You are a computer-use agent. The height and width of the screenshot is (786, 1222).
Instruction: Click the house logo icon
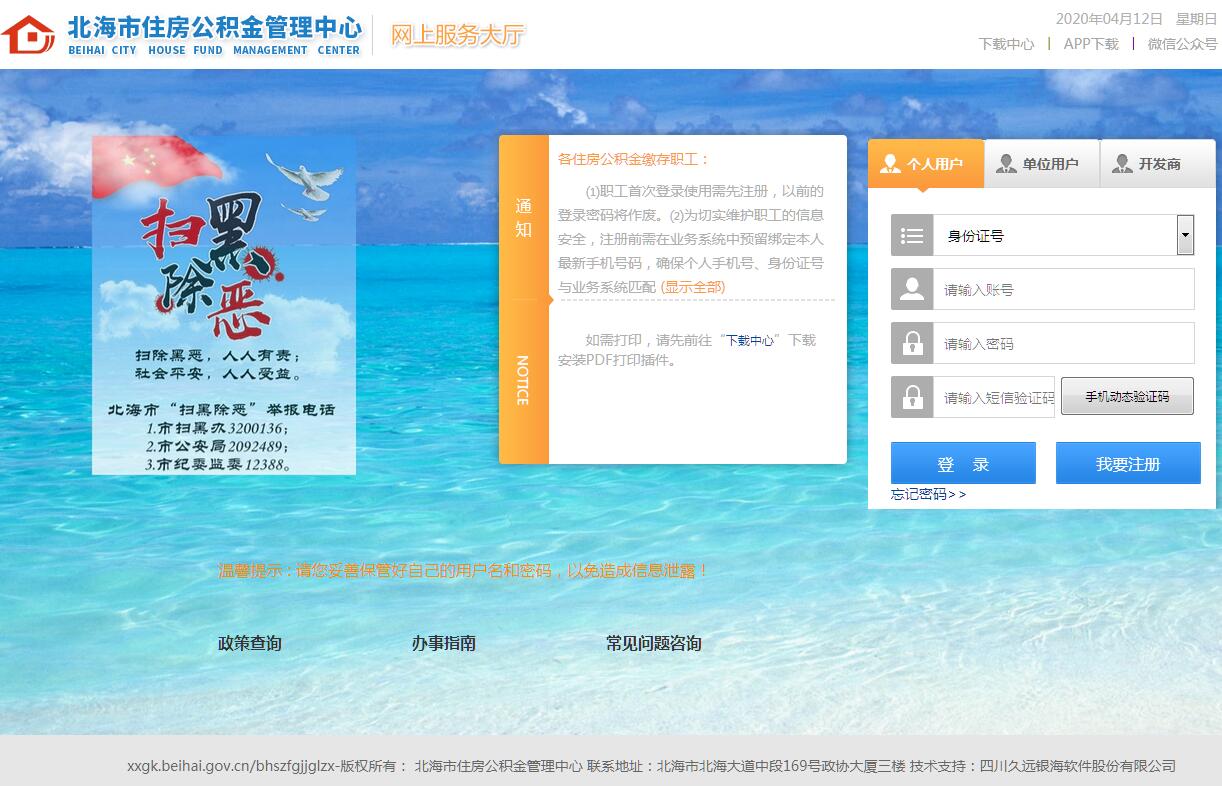click(x=28, y=35)
